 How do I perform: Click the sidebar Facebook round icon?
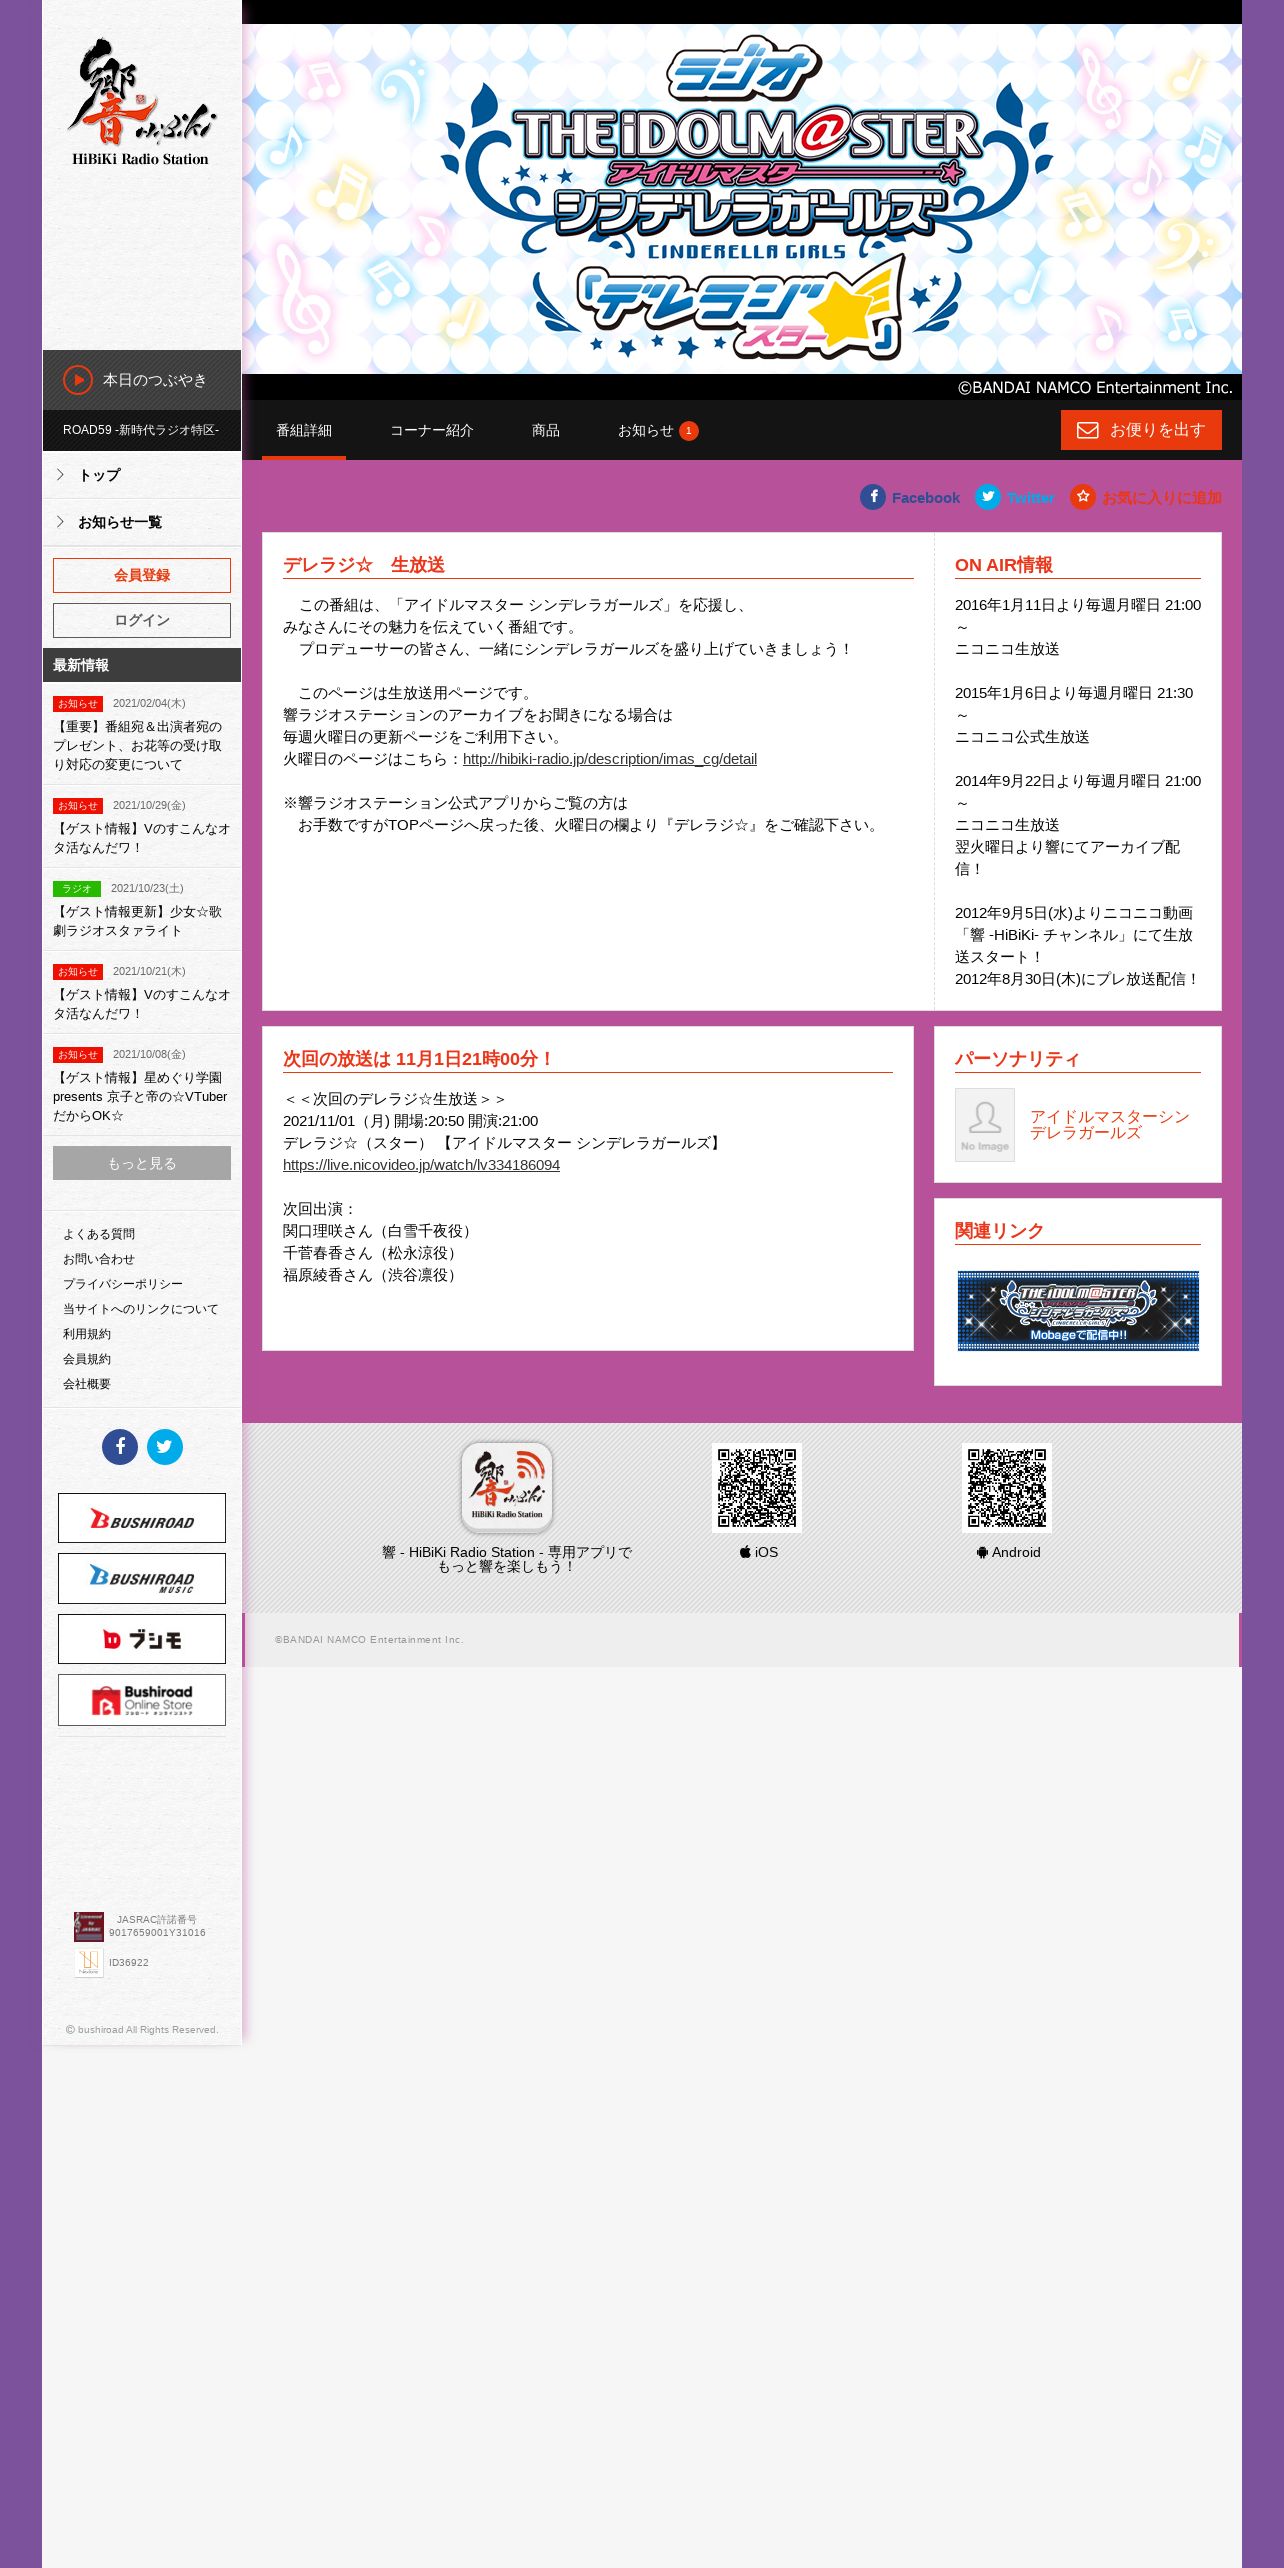click(x=120, y=1447)
